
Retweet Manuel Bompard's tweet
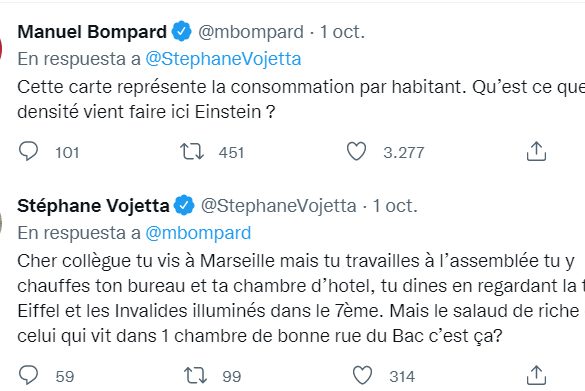[192, 151]
